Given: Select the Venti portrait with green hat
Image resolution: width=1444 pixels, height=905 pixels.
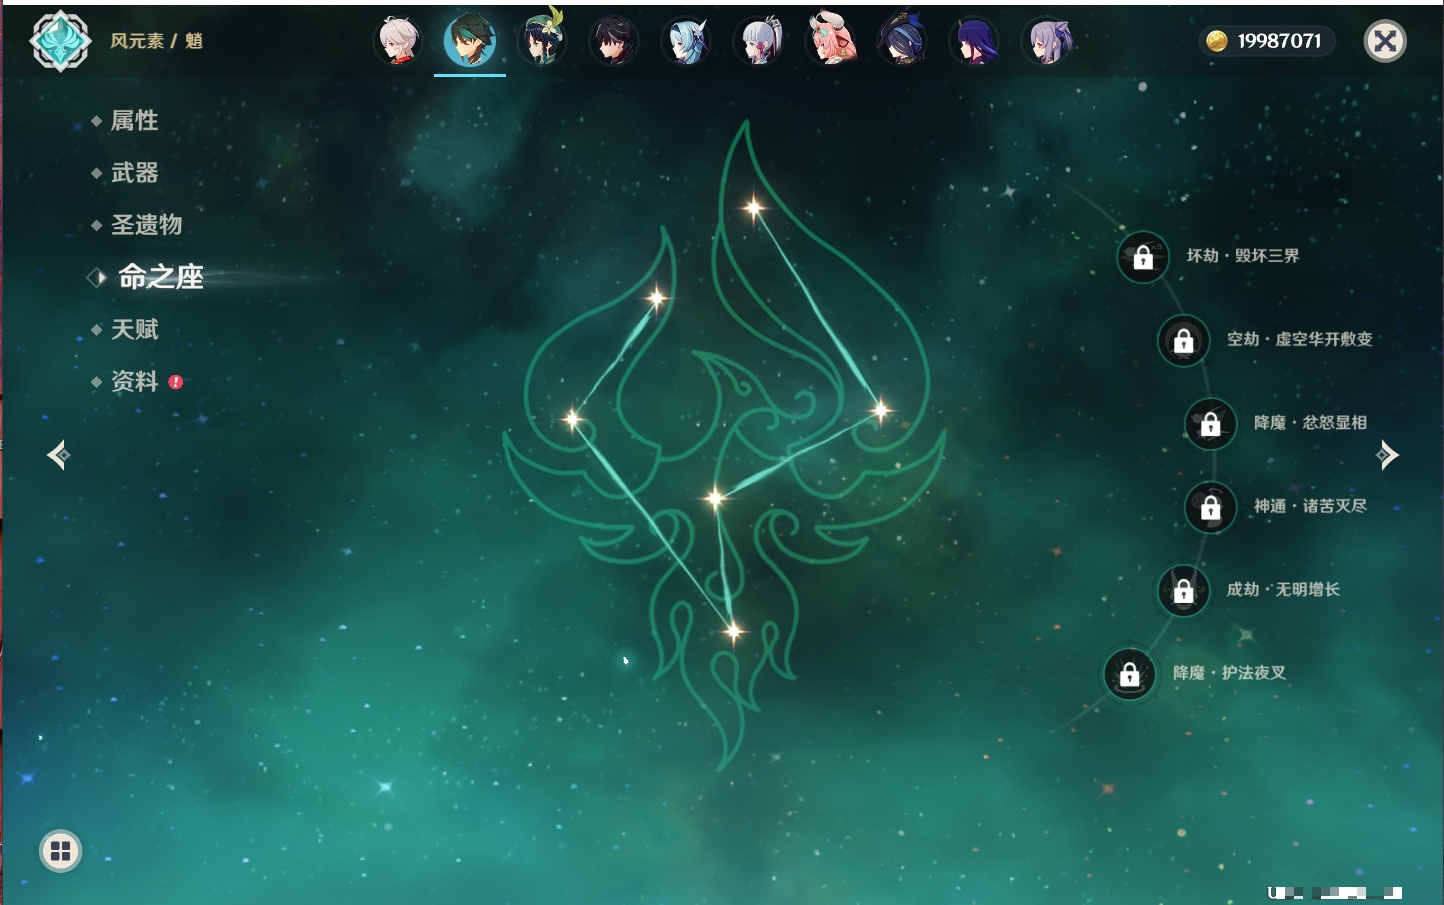Looking at the screenshot, I should click(x=542, y=40).
